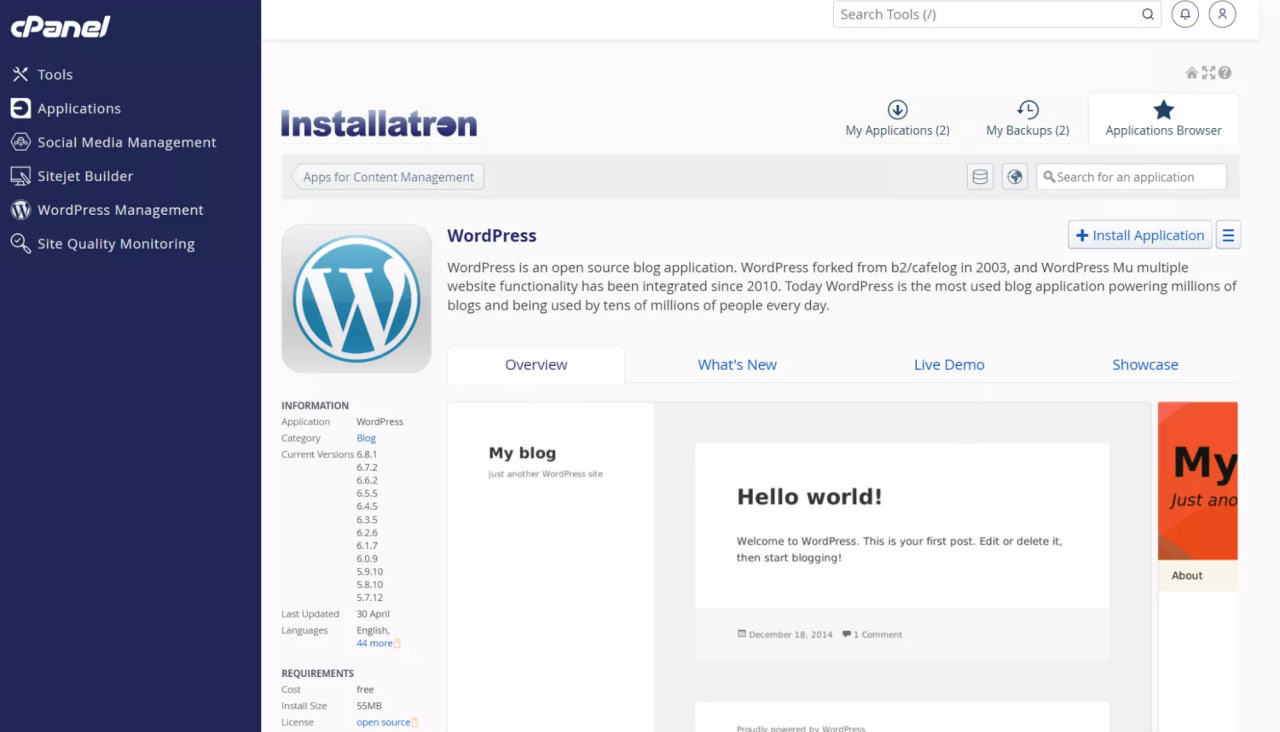Click the WordPress logo thumbnail

click(356, 298)
